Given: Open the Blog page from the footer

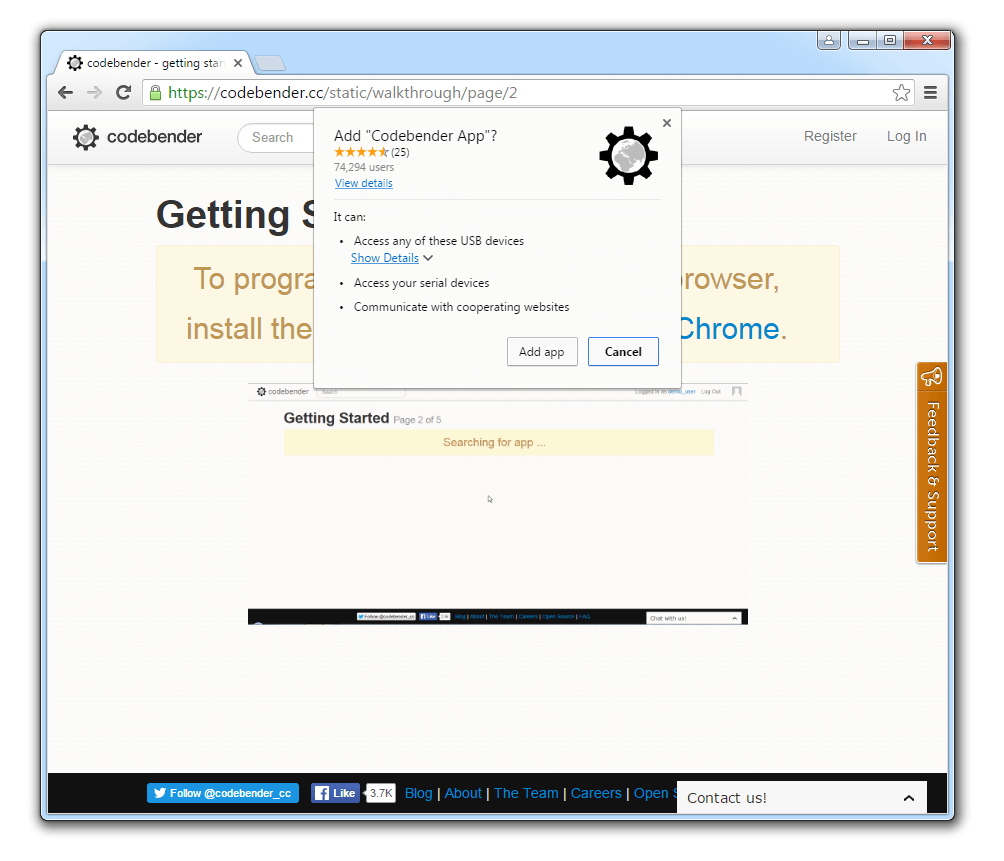Looking at the screenshot, I should (x=418, y=793).
